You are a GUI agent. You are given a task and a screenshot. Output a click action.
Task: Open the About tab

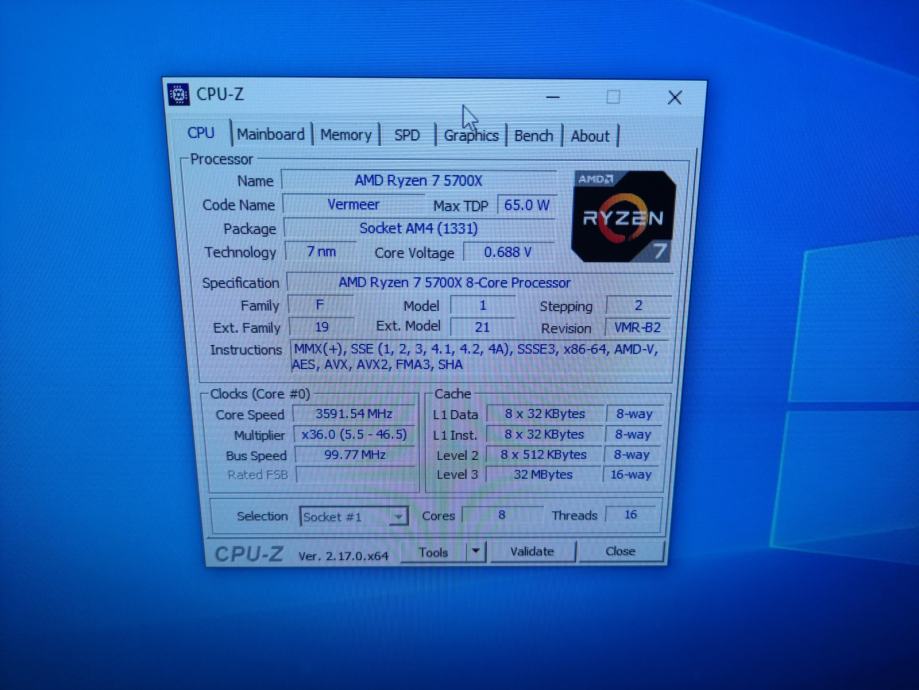(590, 137)
